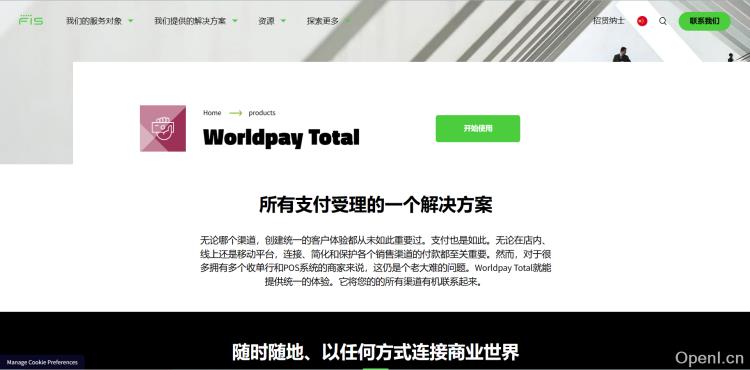Open the 资源 menu
Viewport: 750px width, 370px height.
tap(266, 21)
